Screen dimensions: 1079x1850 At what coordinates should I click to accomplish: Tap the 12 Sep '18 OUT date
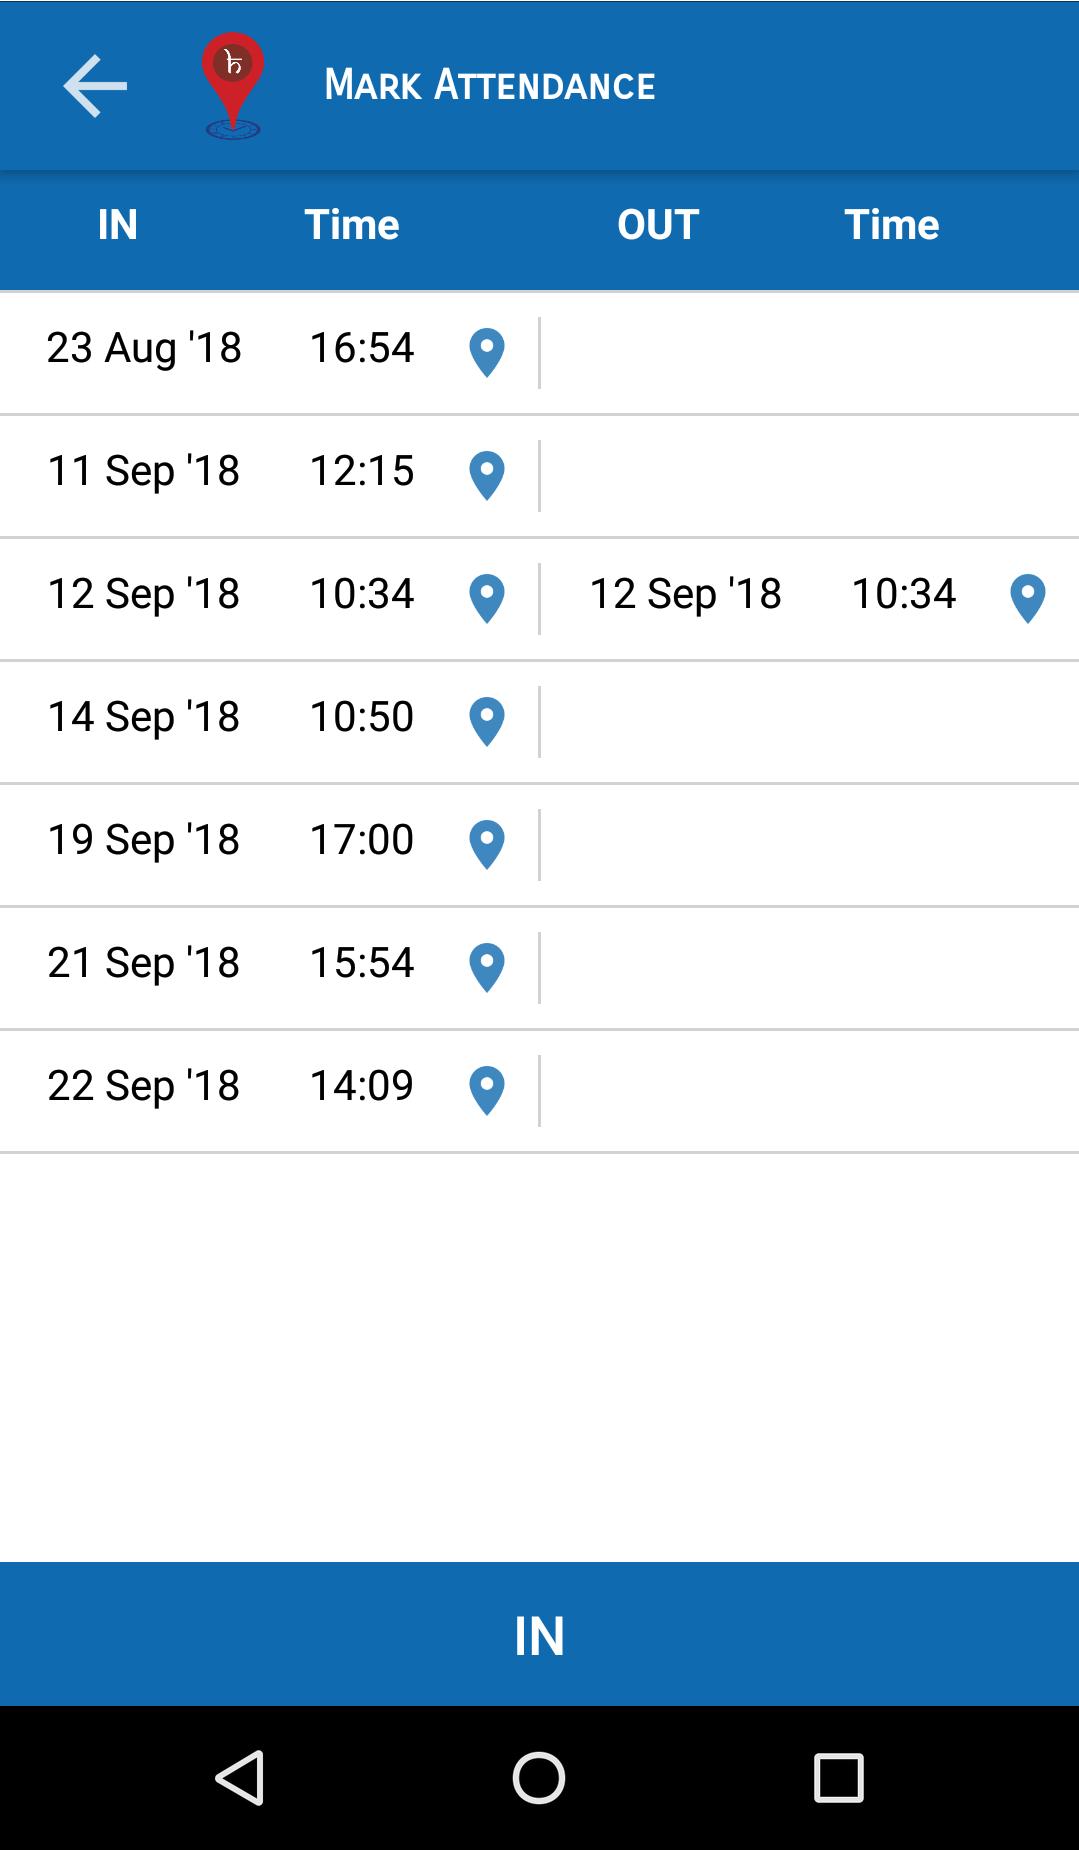pos(685,594)
